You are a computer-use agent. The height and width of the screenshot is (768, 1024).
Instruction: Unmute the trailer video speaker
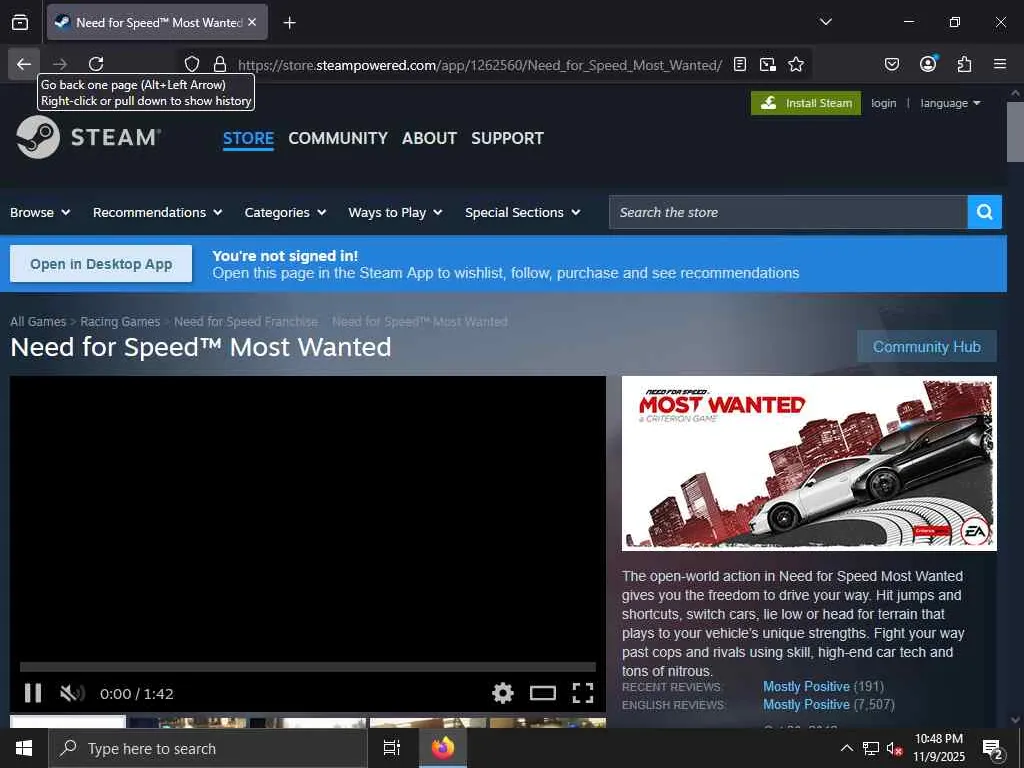click(72, 693)
